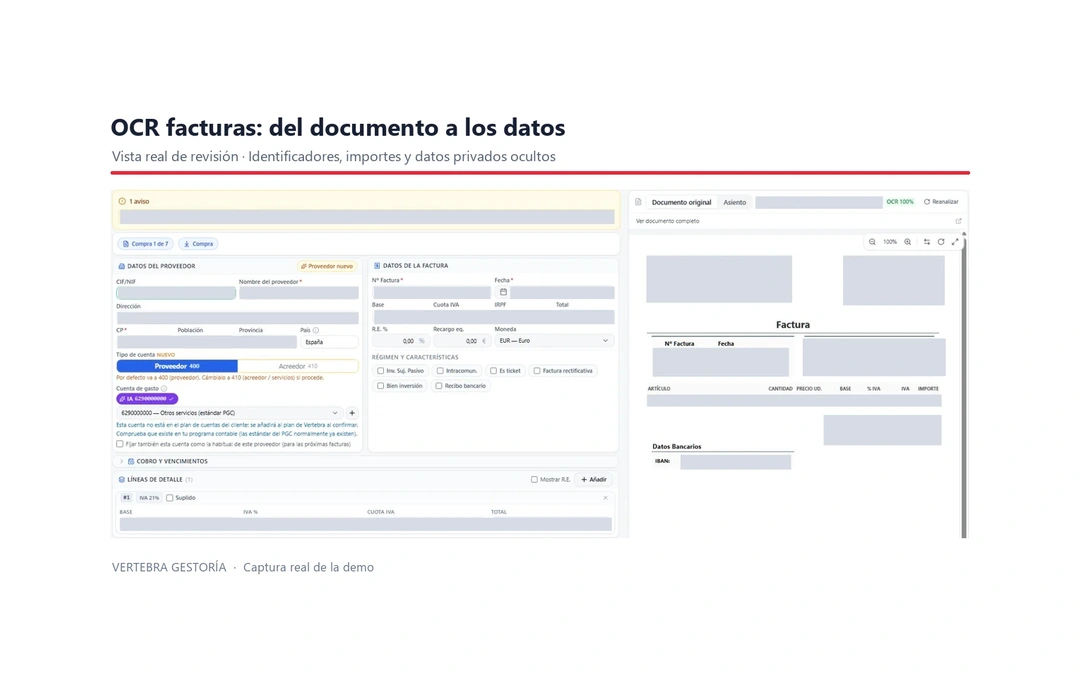Click Compra 1 de 7 pill

tap(145, 244)
